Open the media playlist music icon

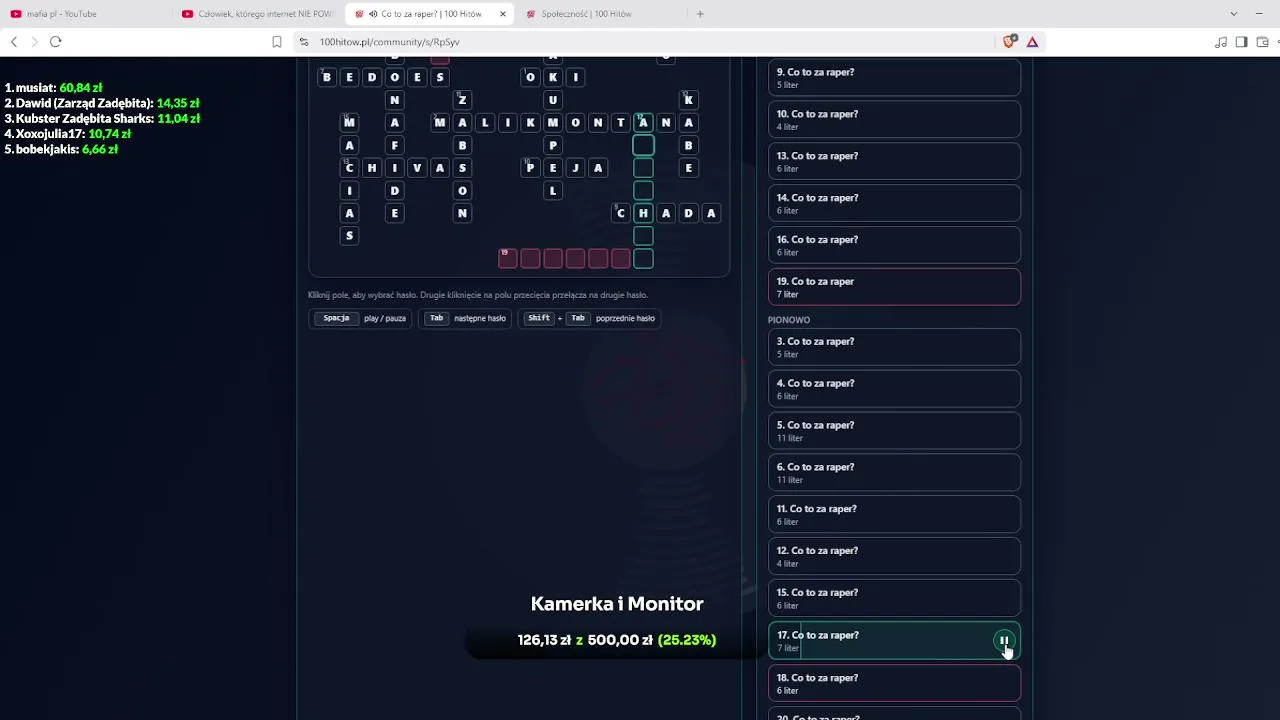point(1220,42)
